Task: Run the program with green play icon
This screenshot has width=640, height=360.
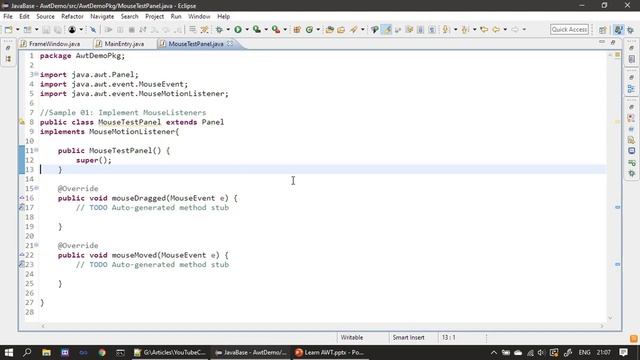Action: pos(238,29)
